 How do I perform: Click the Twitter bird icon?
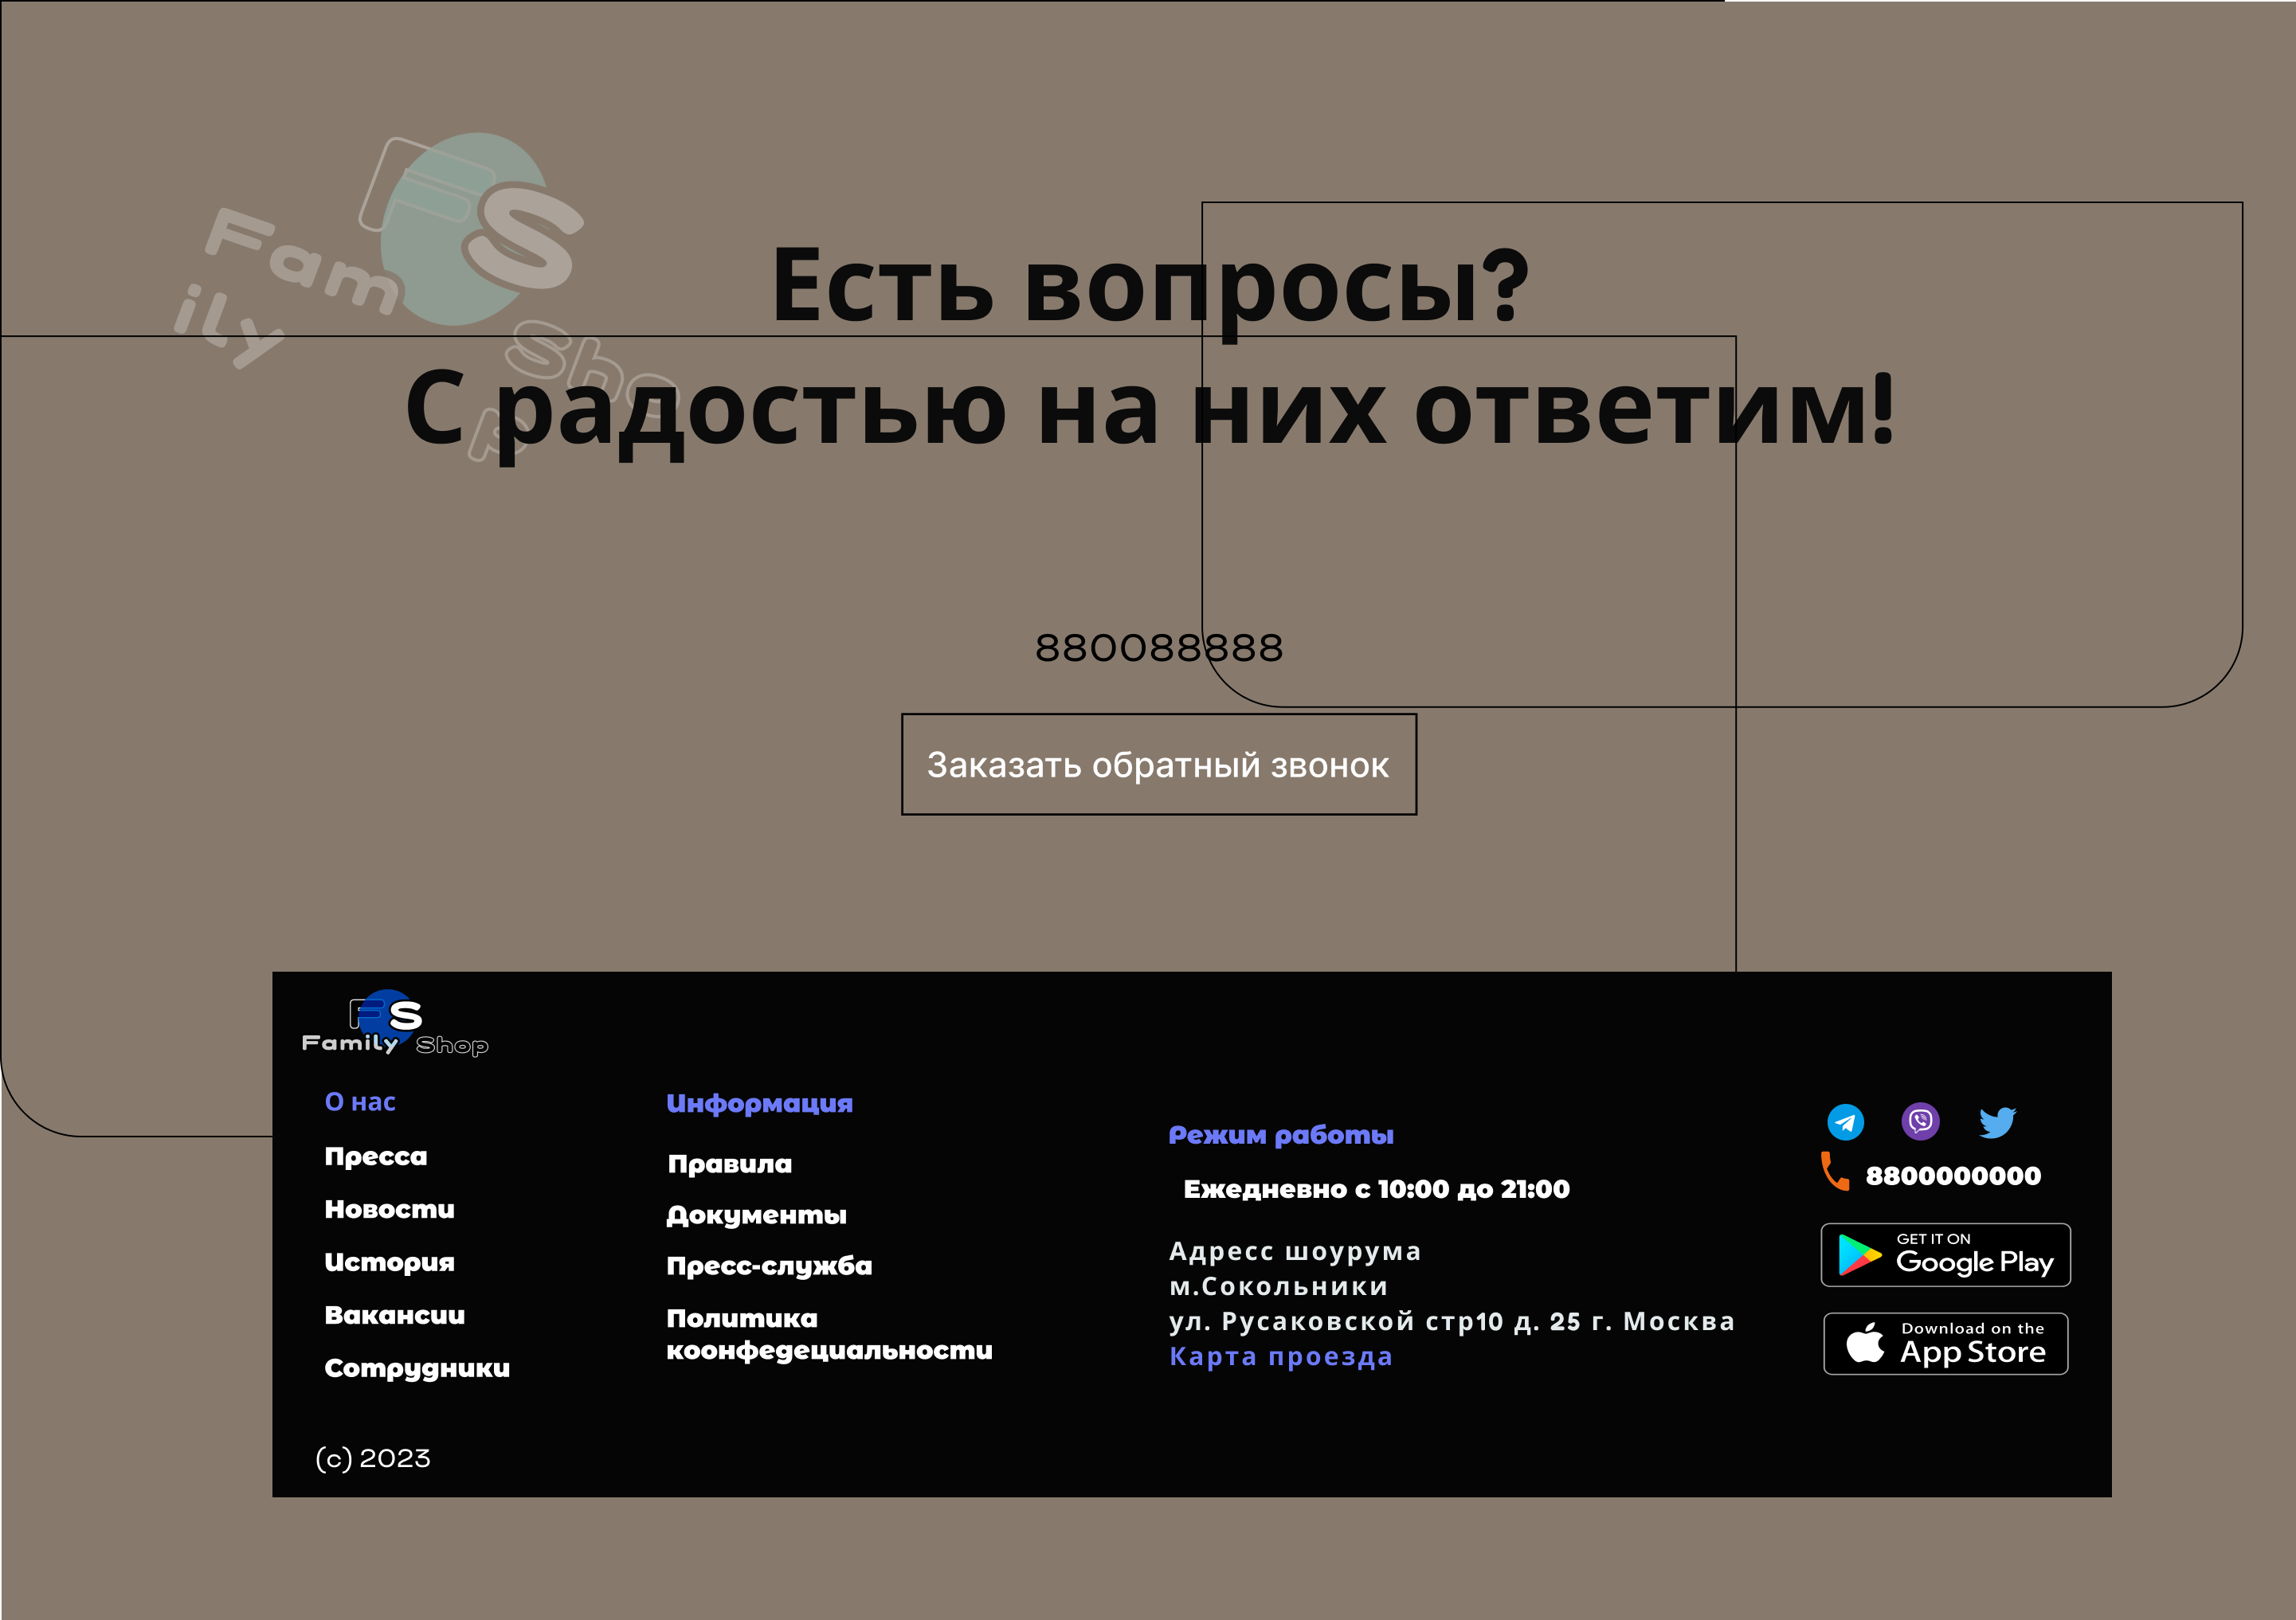pos(1997,1122)
